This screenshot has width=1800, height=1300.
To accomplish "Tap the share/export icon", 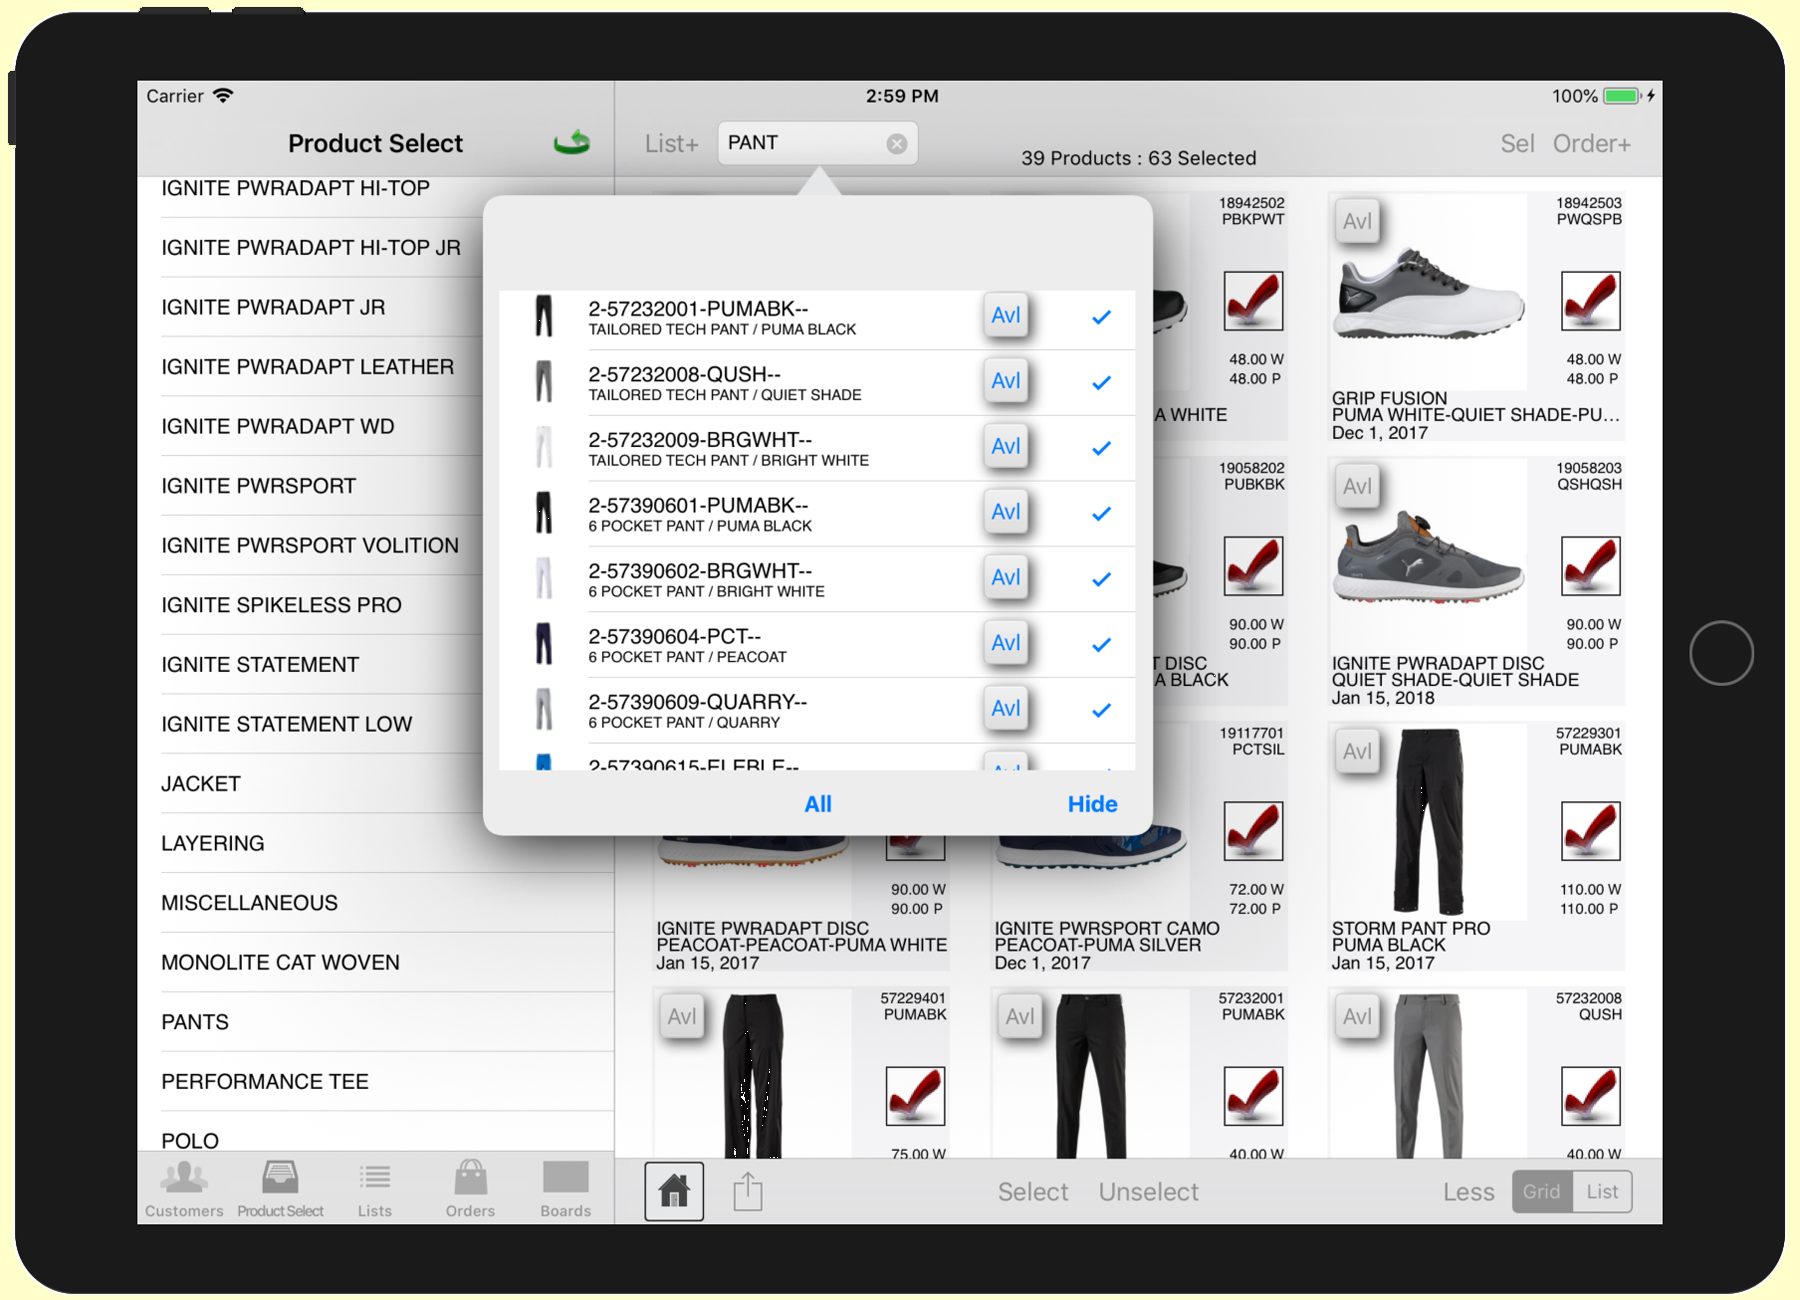I will (748, 1191).
